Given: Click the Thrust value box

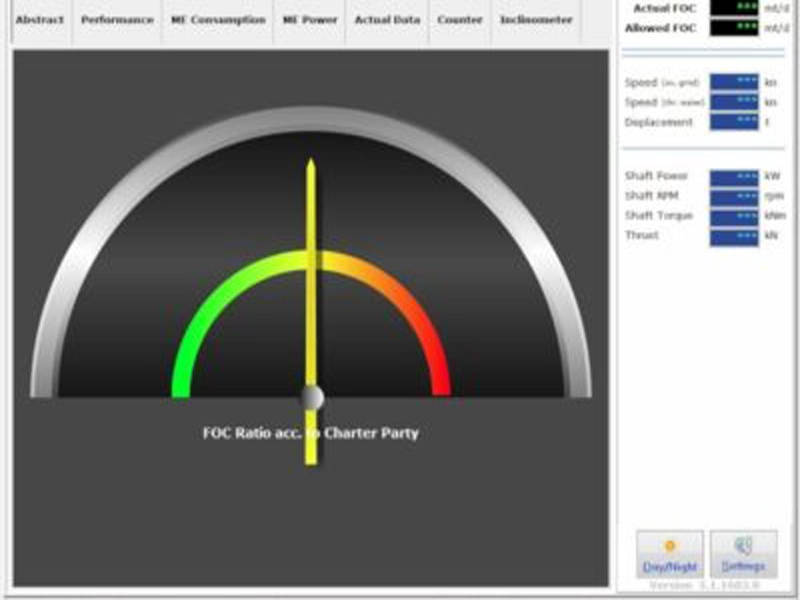Looking at the screenshot, I should tap(734, 238).
